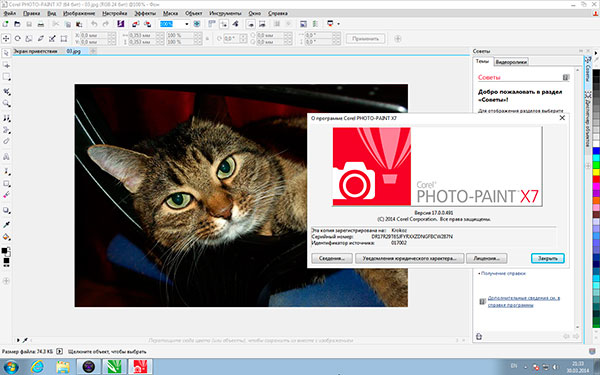Select the Mask Transform tool in toolbox

6,65
